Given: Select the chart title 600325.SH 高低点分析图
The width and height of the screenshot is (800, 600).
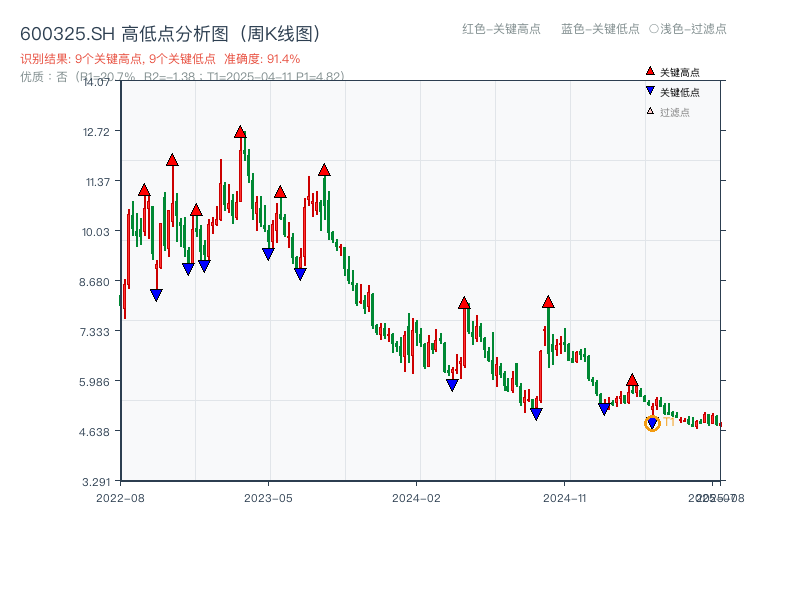Looking at the screenshot, I should (x=170, y=31).
